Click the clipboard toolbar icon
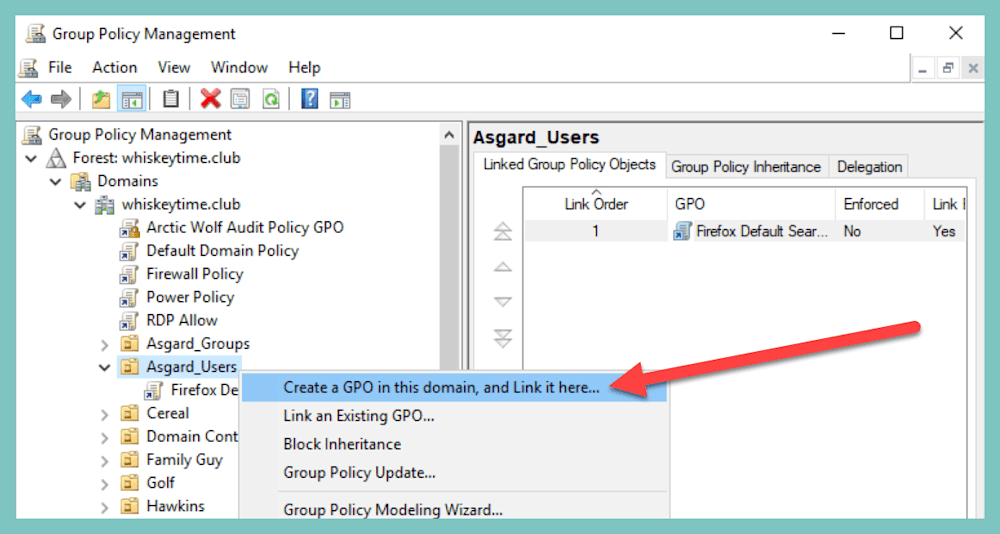1000x534 pixels. (170, 99)
